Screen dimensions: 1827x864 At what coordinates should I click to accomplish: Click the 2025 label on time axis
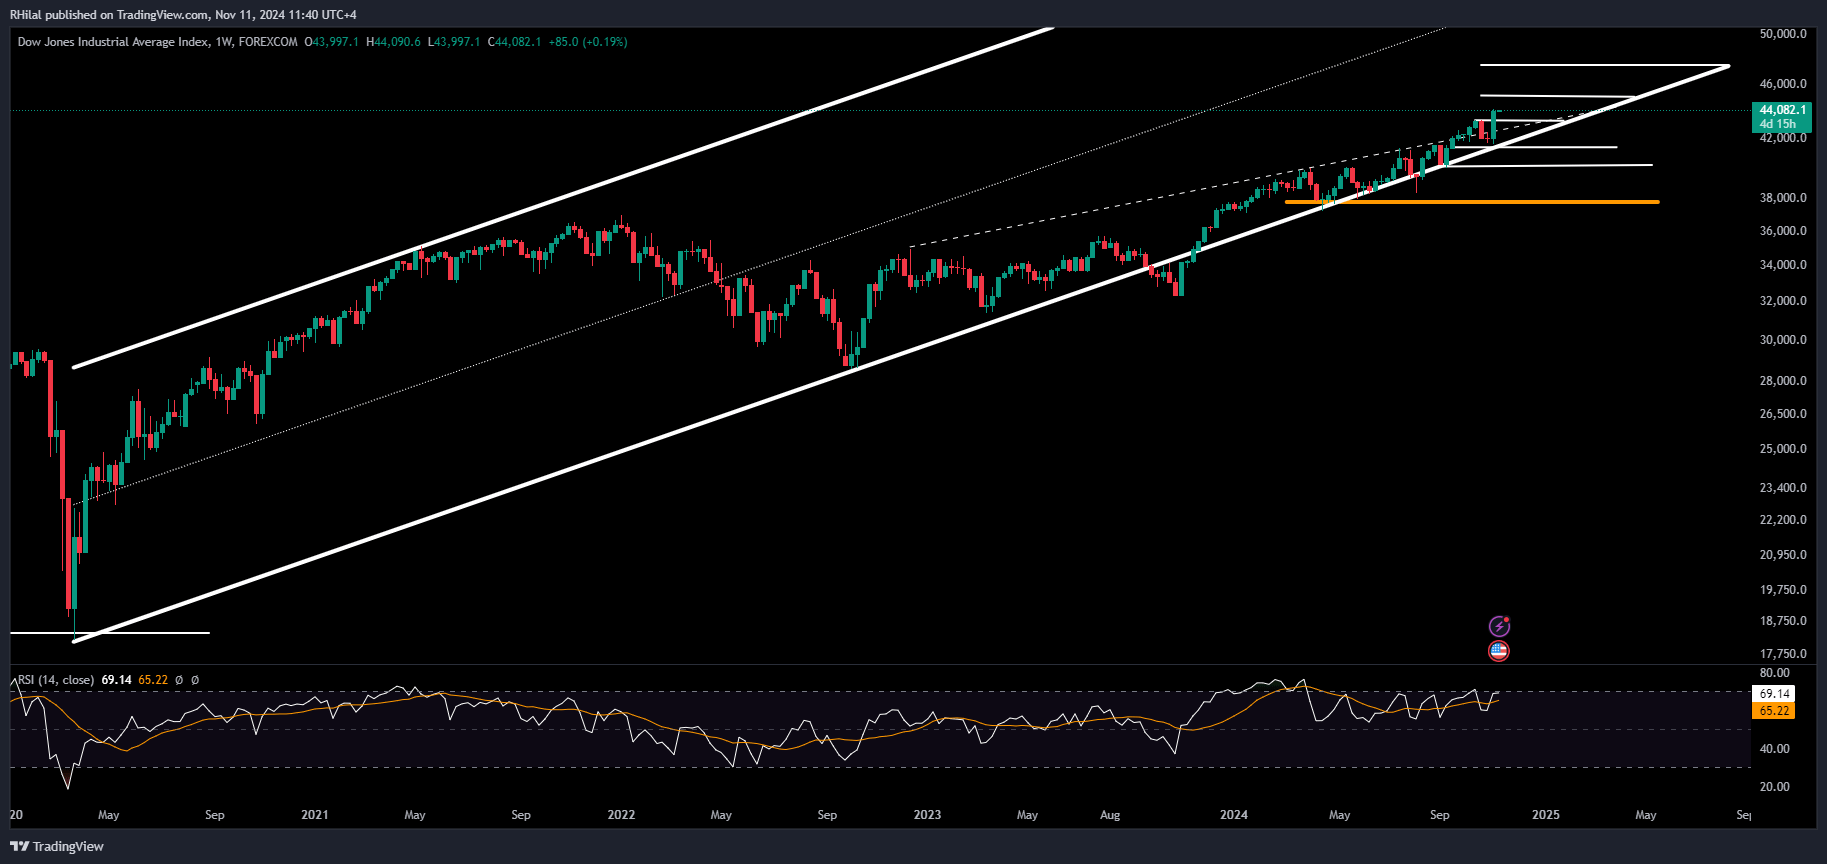click(x=1546, y=815)
